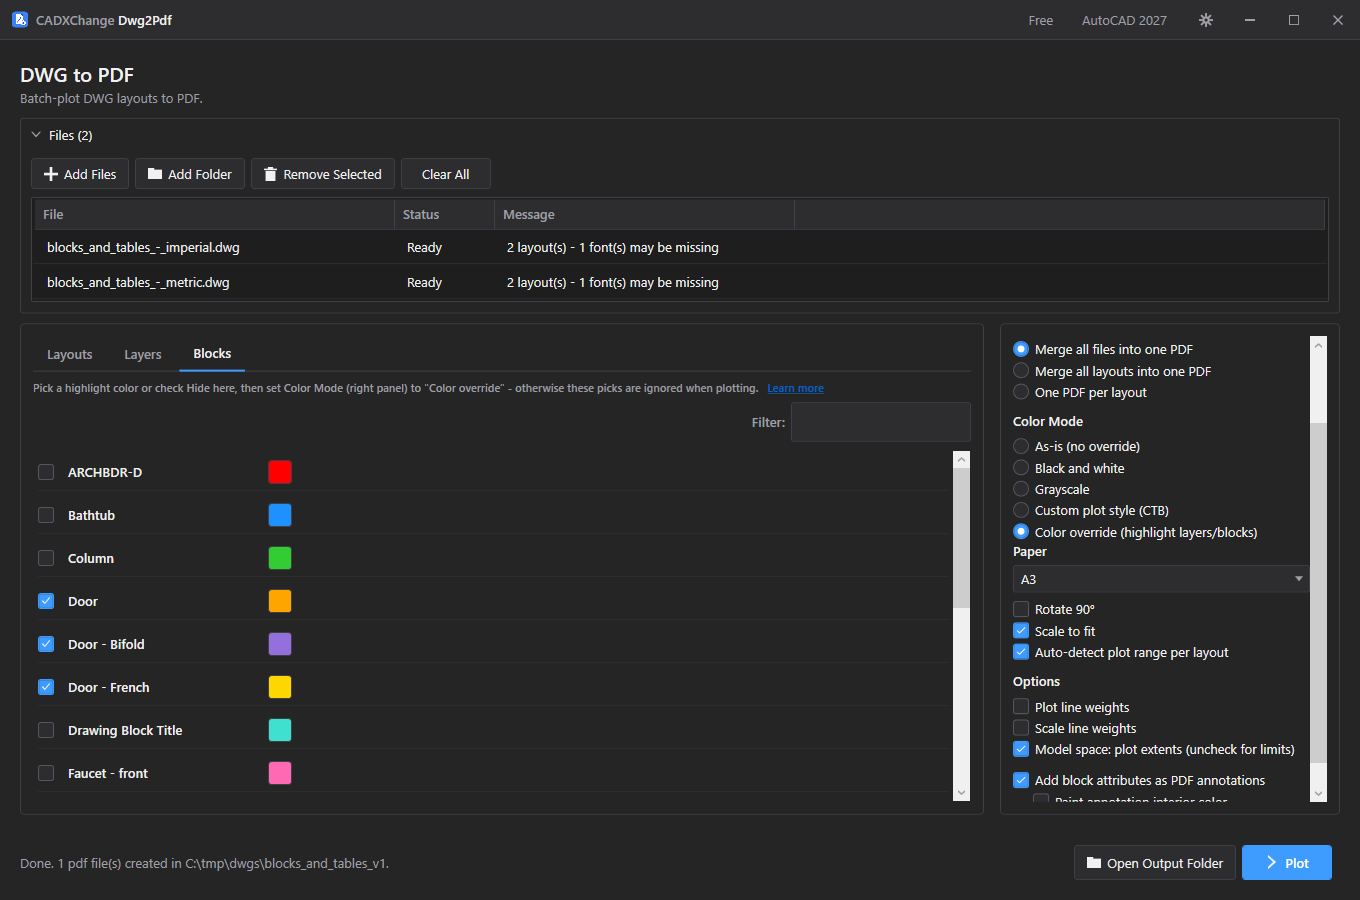Image resolution: width=1360 pixels, height=900 pixels.
Task: Toggle the light/dark theme sun icon
Action: pos(1206,20)
